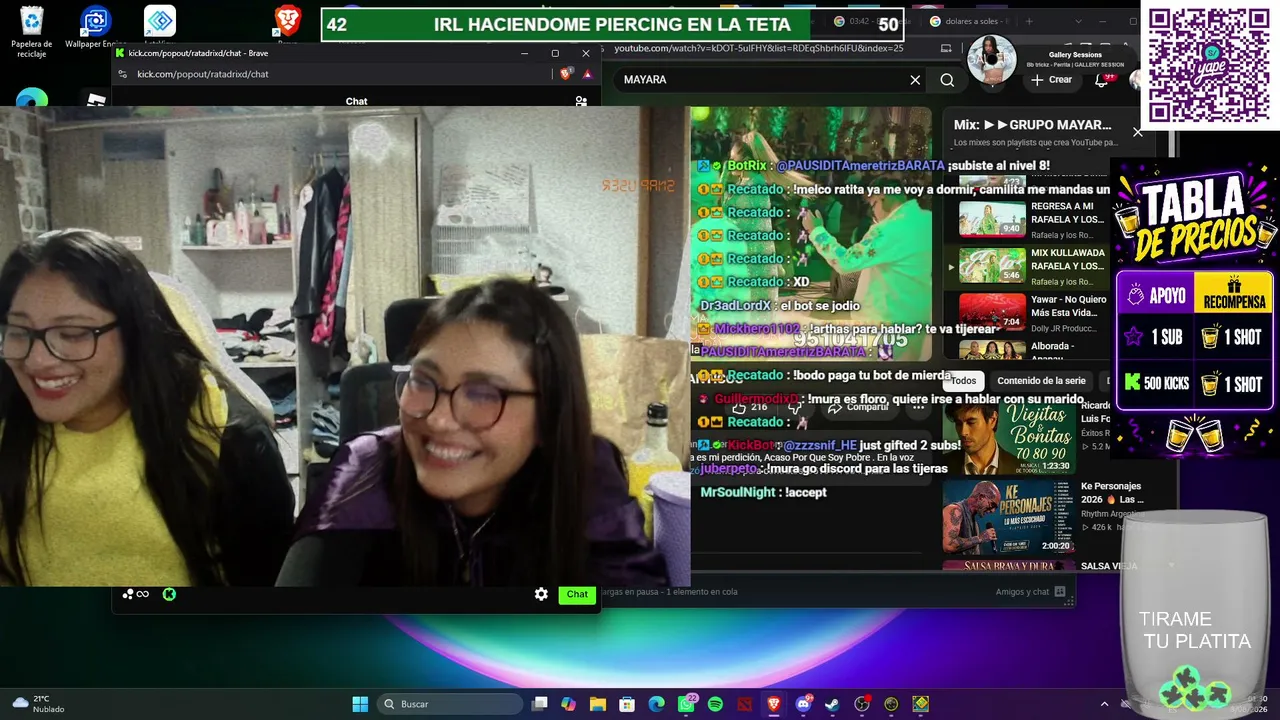
Task: Open the 'Yawar - No Quiero Más Esta Vida' video
Action: tap(1033, 313)
